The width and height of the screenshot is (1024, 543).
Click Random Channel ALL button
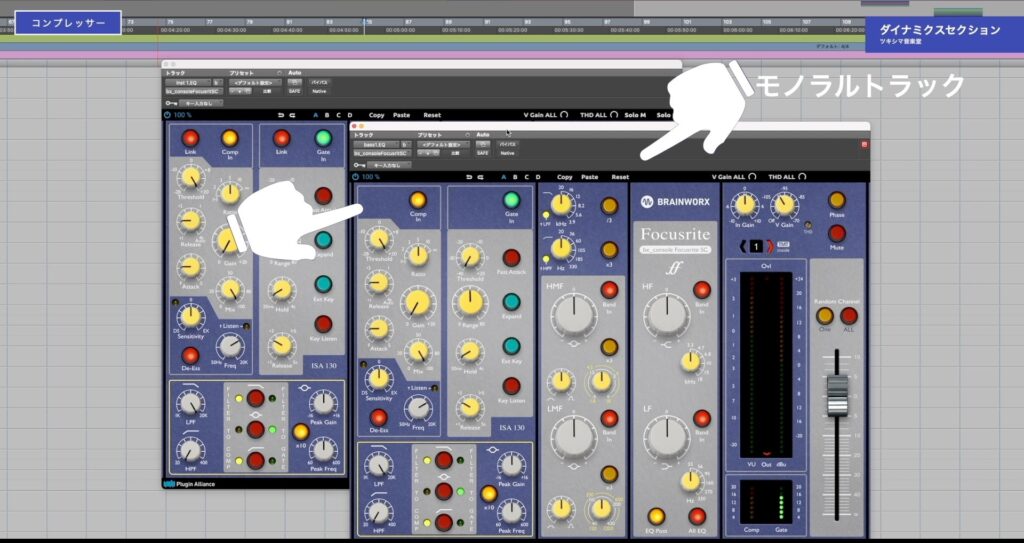coord(848,316)
